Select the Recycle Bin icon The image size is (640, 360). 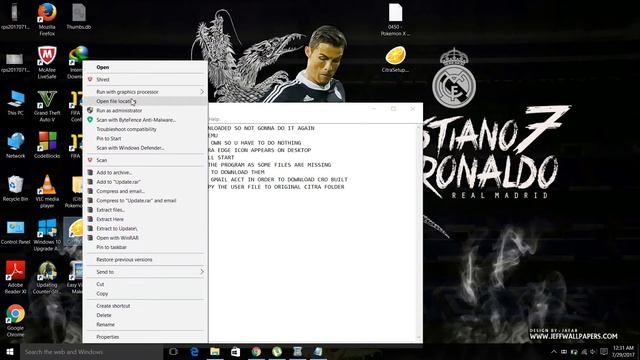[16, 189]
